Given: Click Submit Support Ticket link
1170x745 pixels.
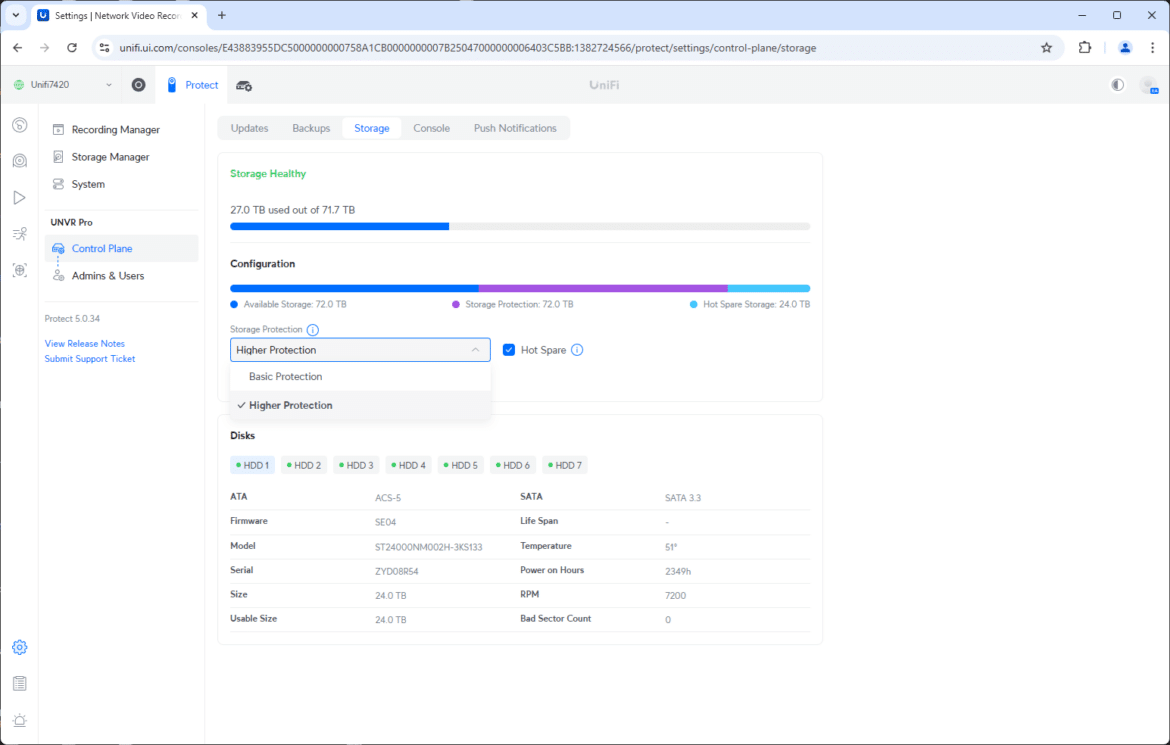Looking at the screenshot, I should 90,359.
